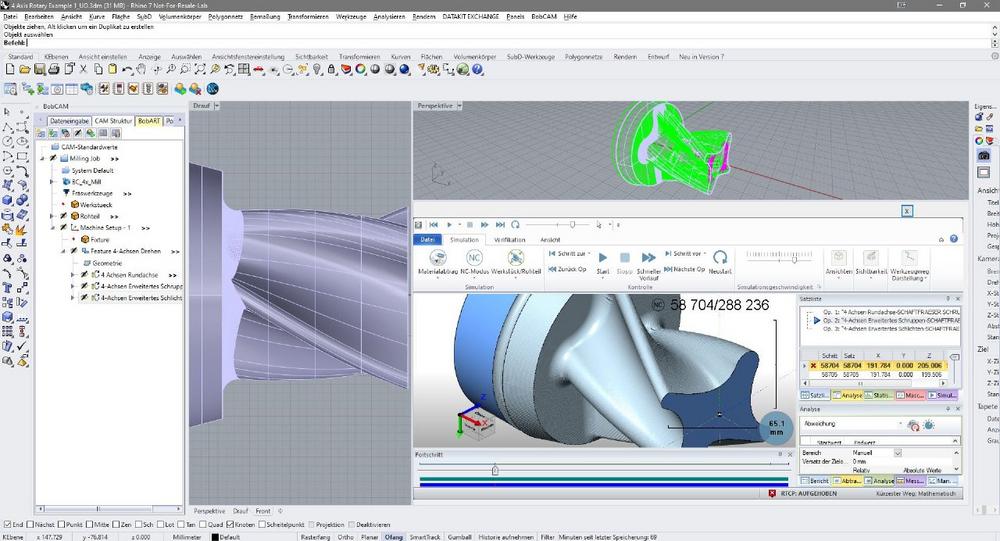
Task: Collapse the Milling Job tree node
Action: (42, 158)
